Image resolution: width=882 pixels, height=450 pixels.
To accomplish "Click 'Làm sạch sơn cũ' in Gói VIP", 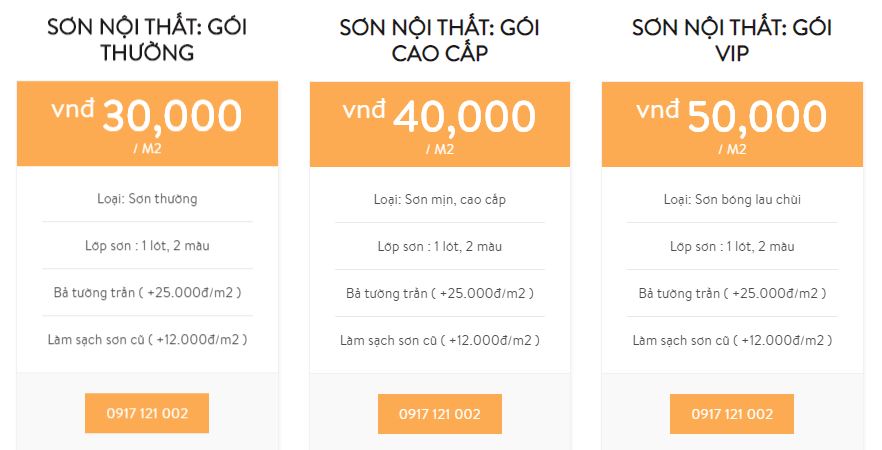I will click(732, 340).
